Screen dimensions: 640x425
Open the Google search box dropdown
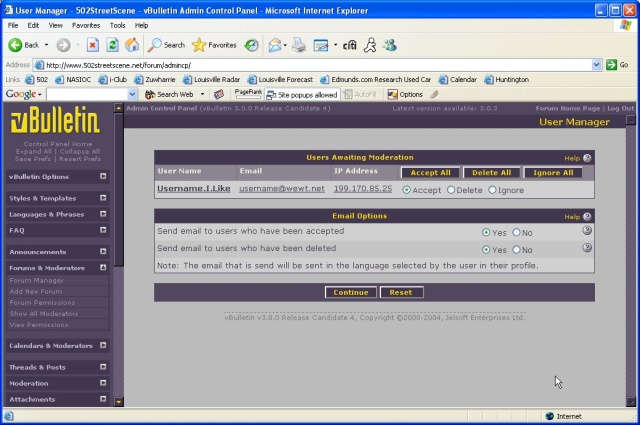(132, 95)
